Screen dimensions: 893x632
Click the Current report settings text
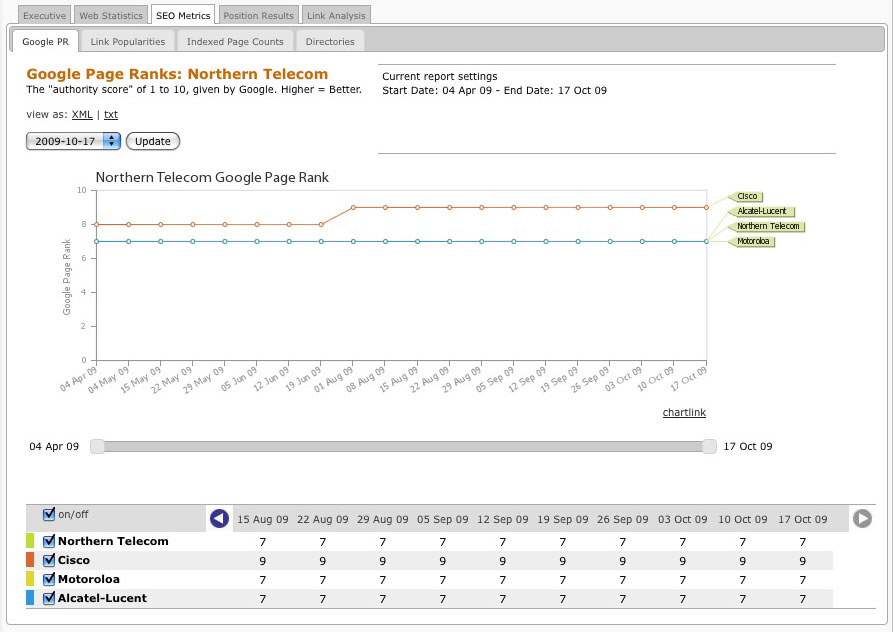pos(440,76)
